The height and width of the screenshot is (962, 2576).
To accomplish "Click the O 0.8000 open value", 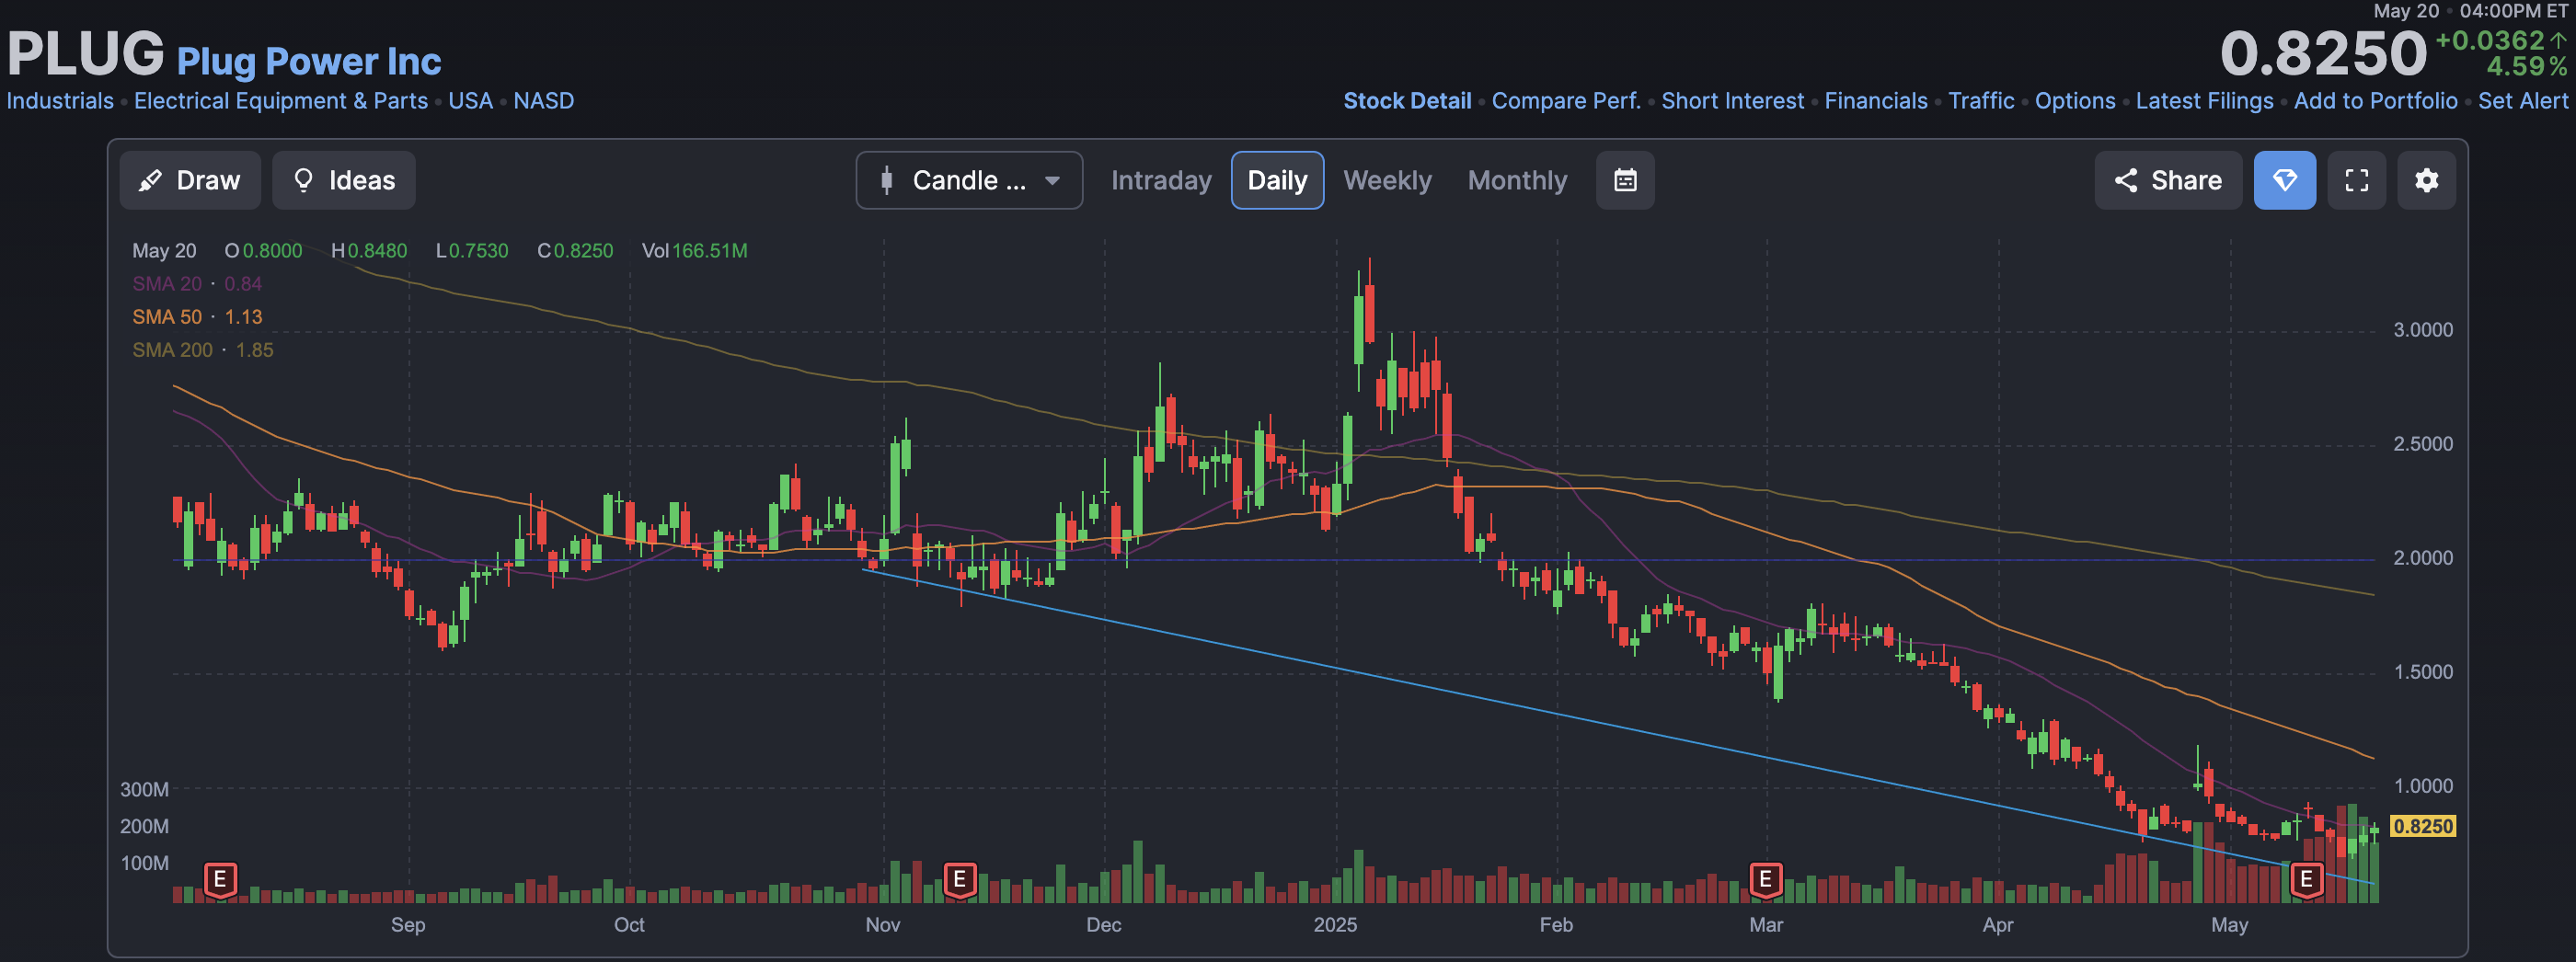I will coord(263,251).
